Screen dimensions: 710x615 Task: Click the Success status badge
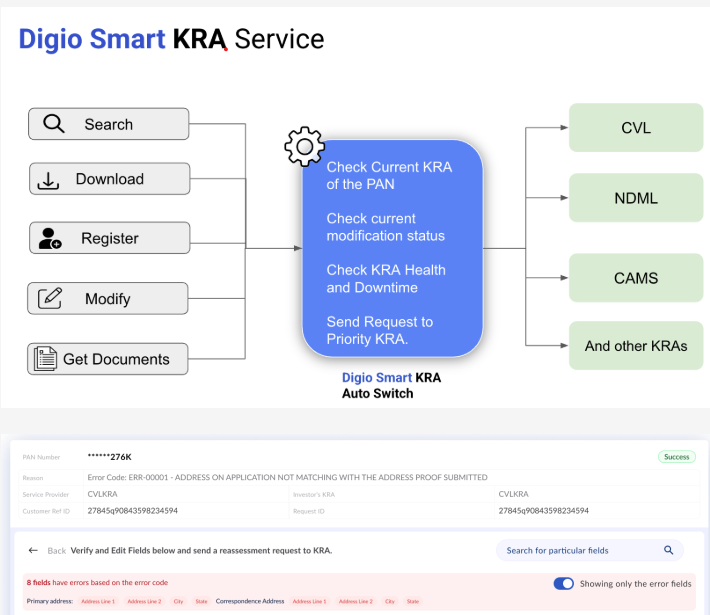[x=677, y=457]
